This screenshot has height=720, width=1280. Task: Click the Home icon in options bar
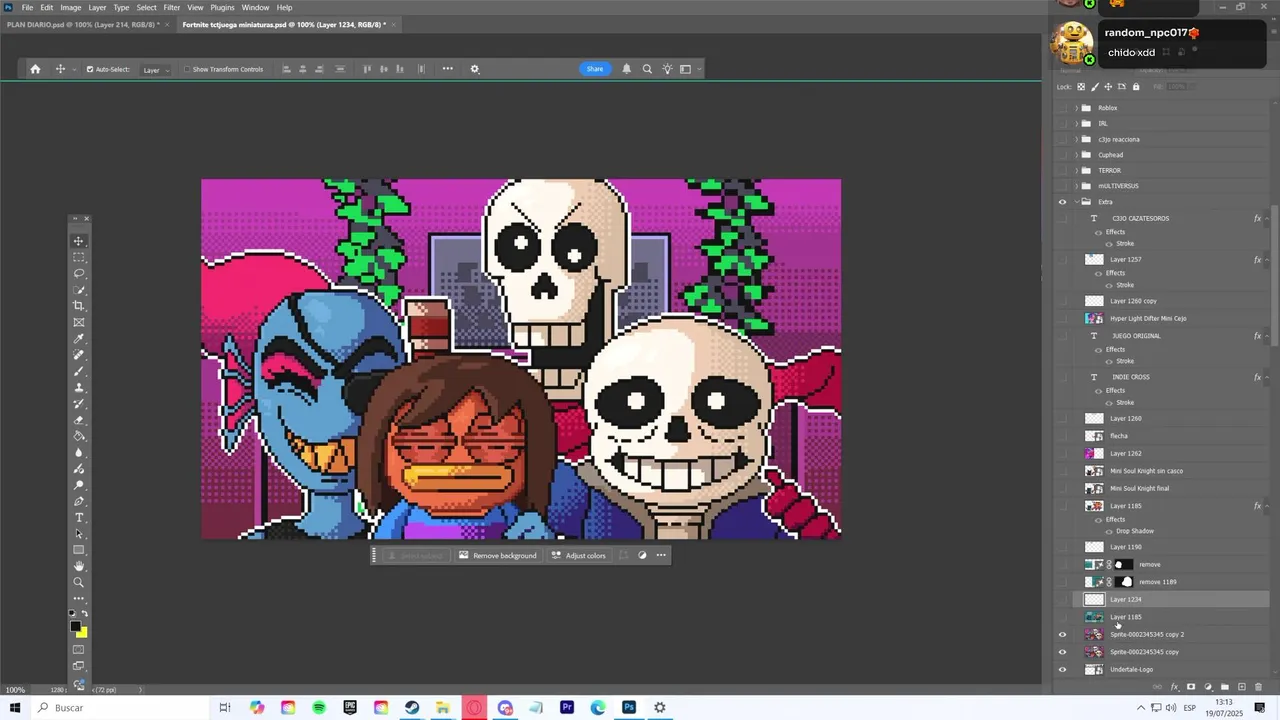(x=35, y=69)
